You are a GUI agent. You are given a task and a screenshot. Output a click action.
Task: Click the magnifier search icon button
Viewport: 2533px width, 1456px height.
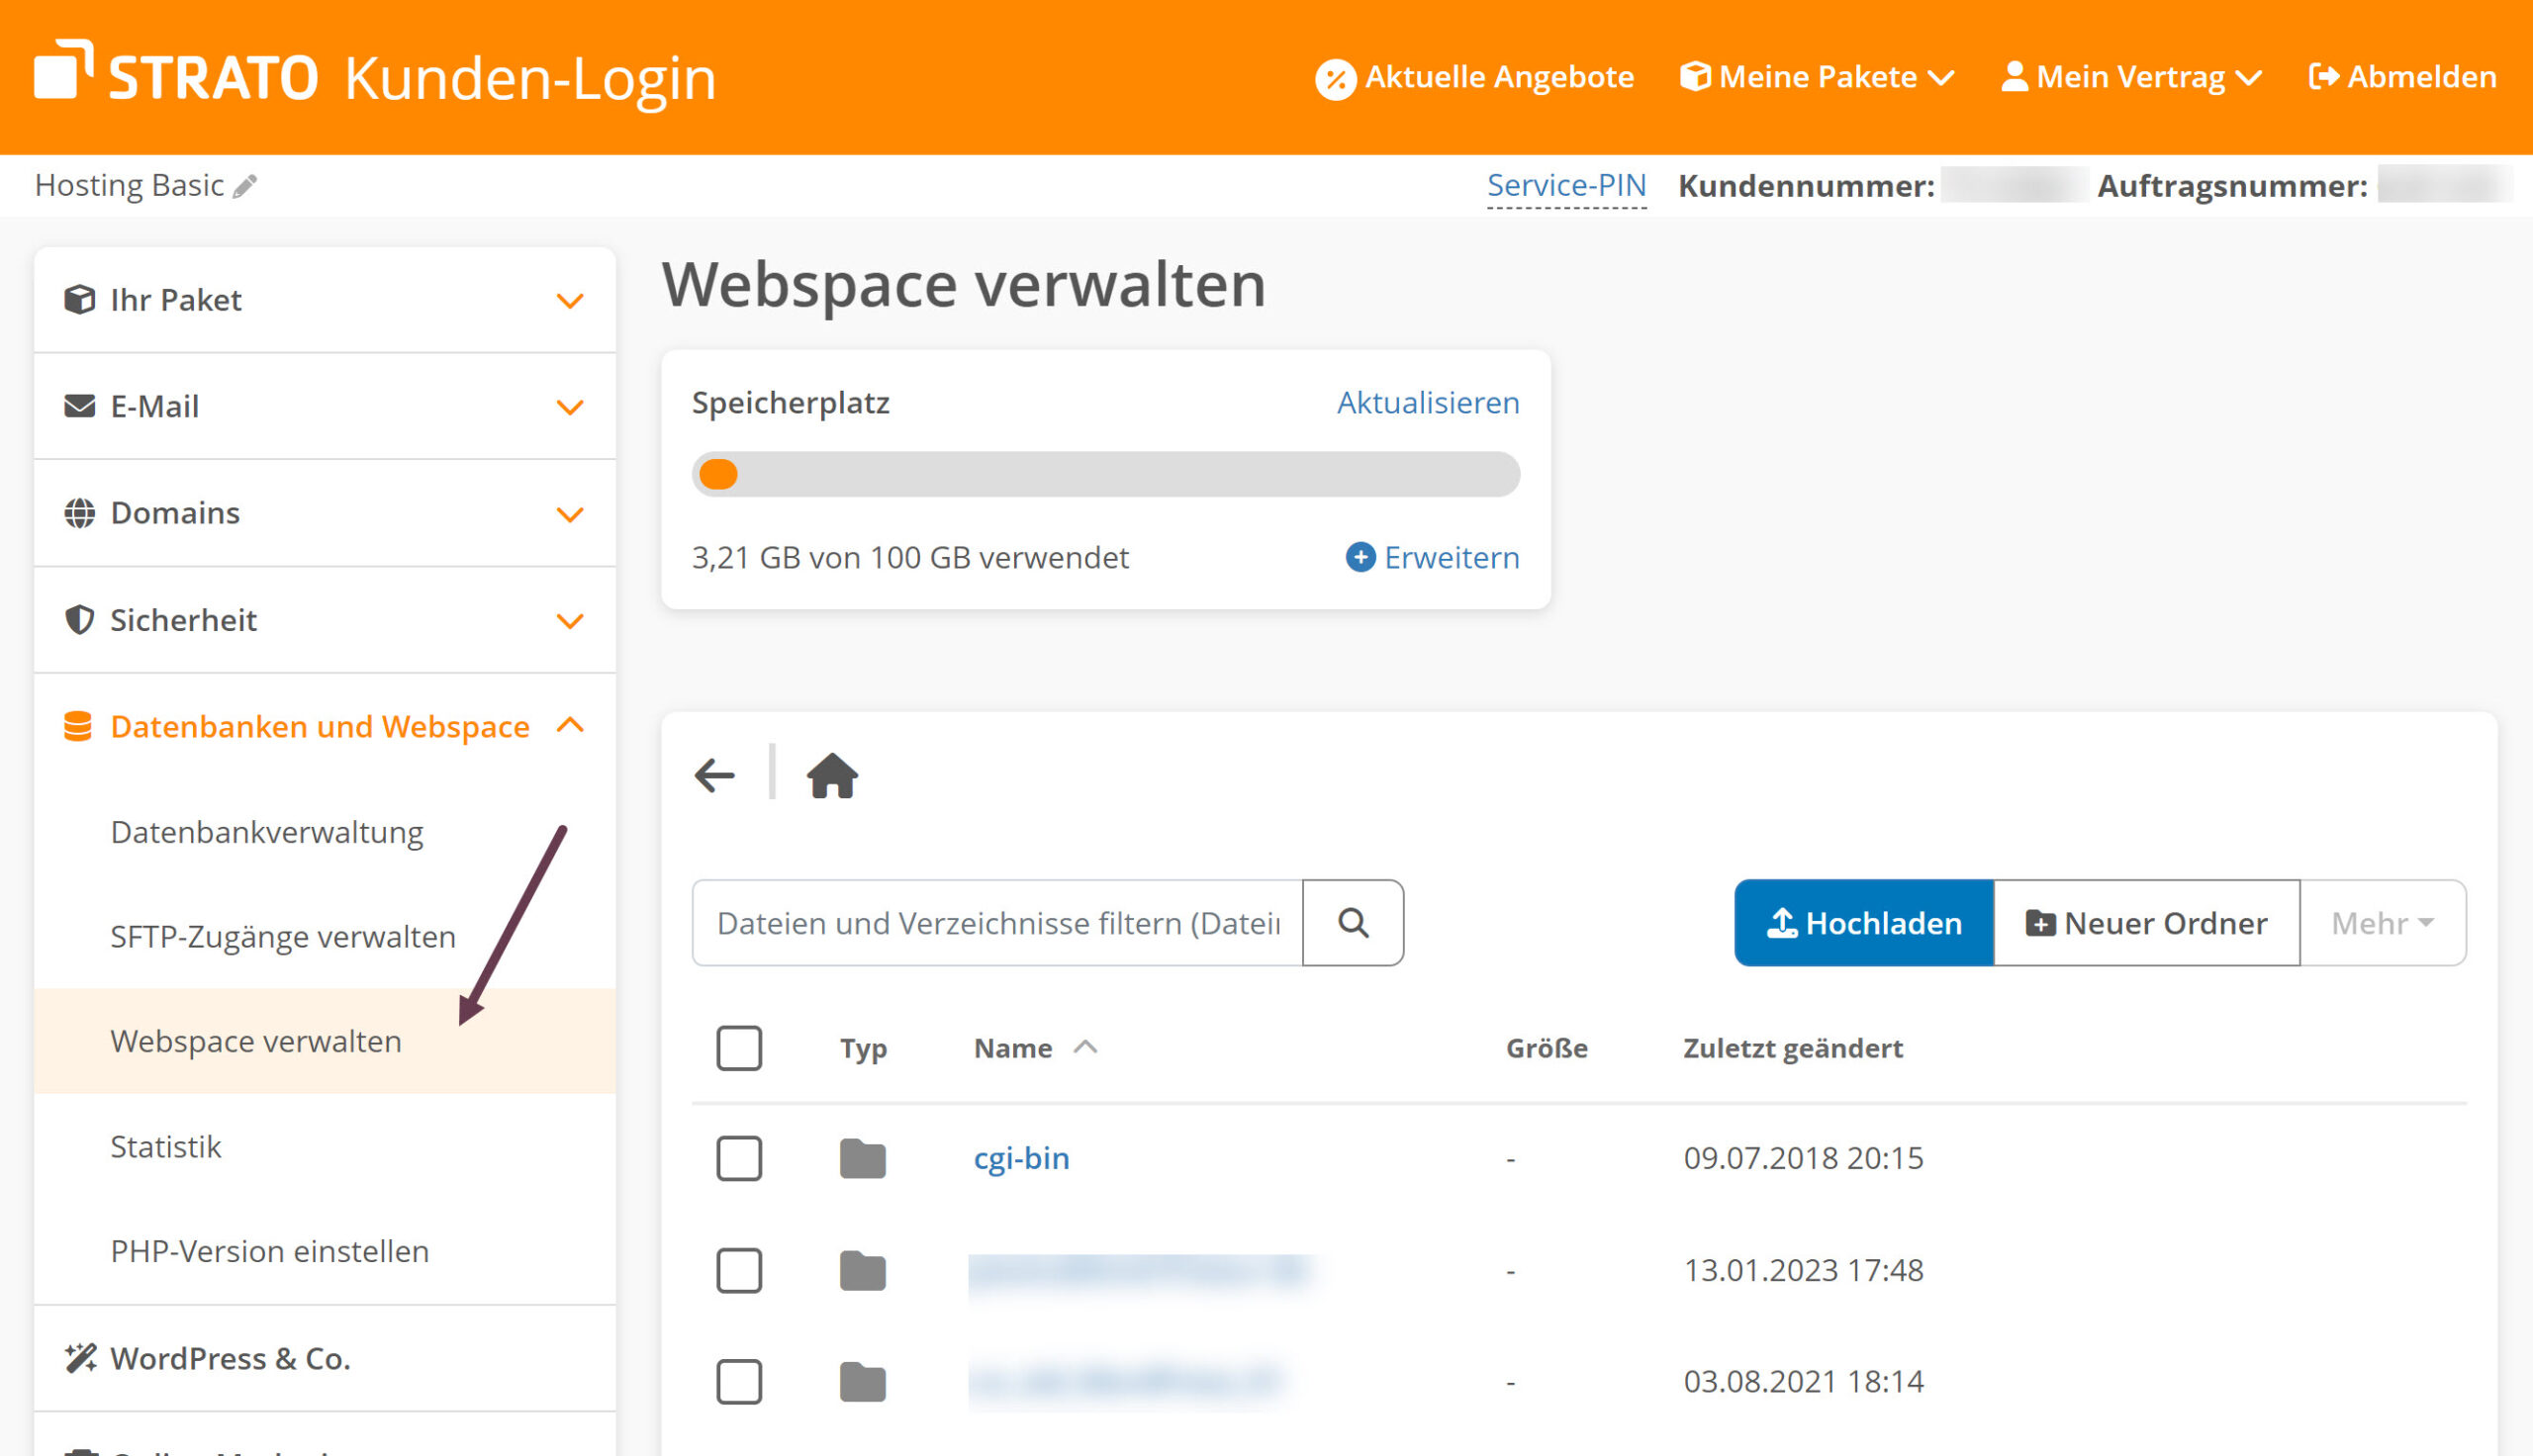1352,922
